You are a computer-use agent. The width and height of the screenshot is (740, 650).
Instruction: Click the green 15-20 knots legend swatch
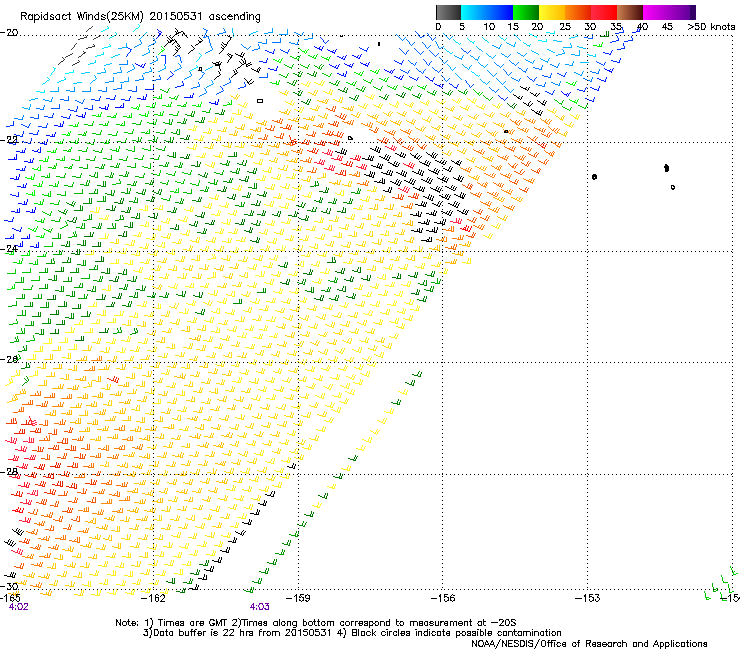(526, 12)
